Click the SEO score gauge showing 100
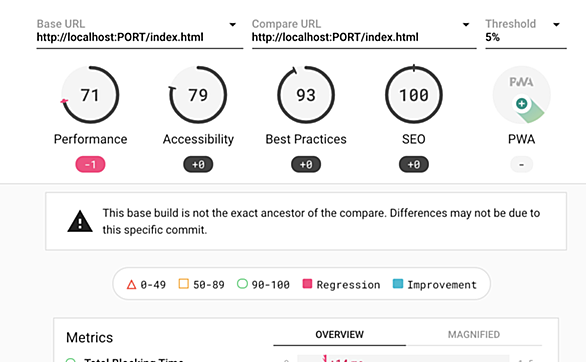Image resolution: width=586 pixels, height=362 pixels. 414,95
